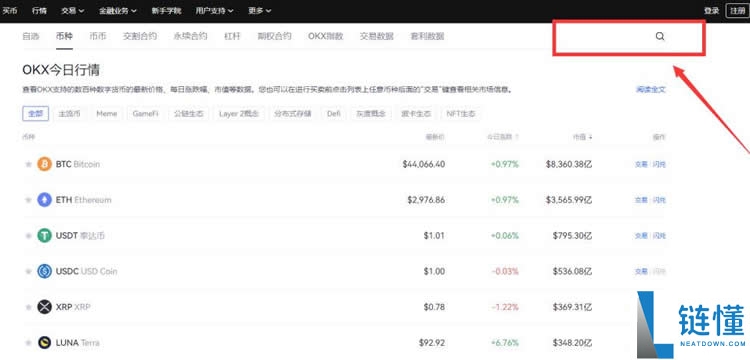
Task: Sort by 市值 column arrow
Action: (590, 137)
